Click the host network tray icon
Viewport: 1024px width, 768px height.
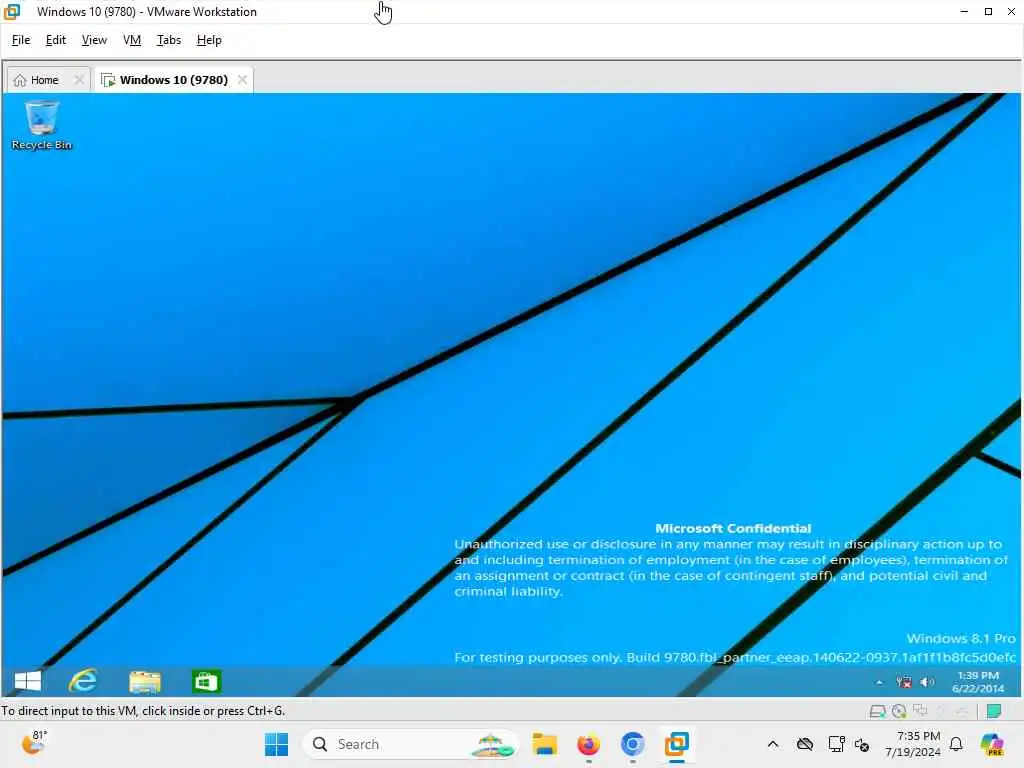tap(836, 744)
